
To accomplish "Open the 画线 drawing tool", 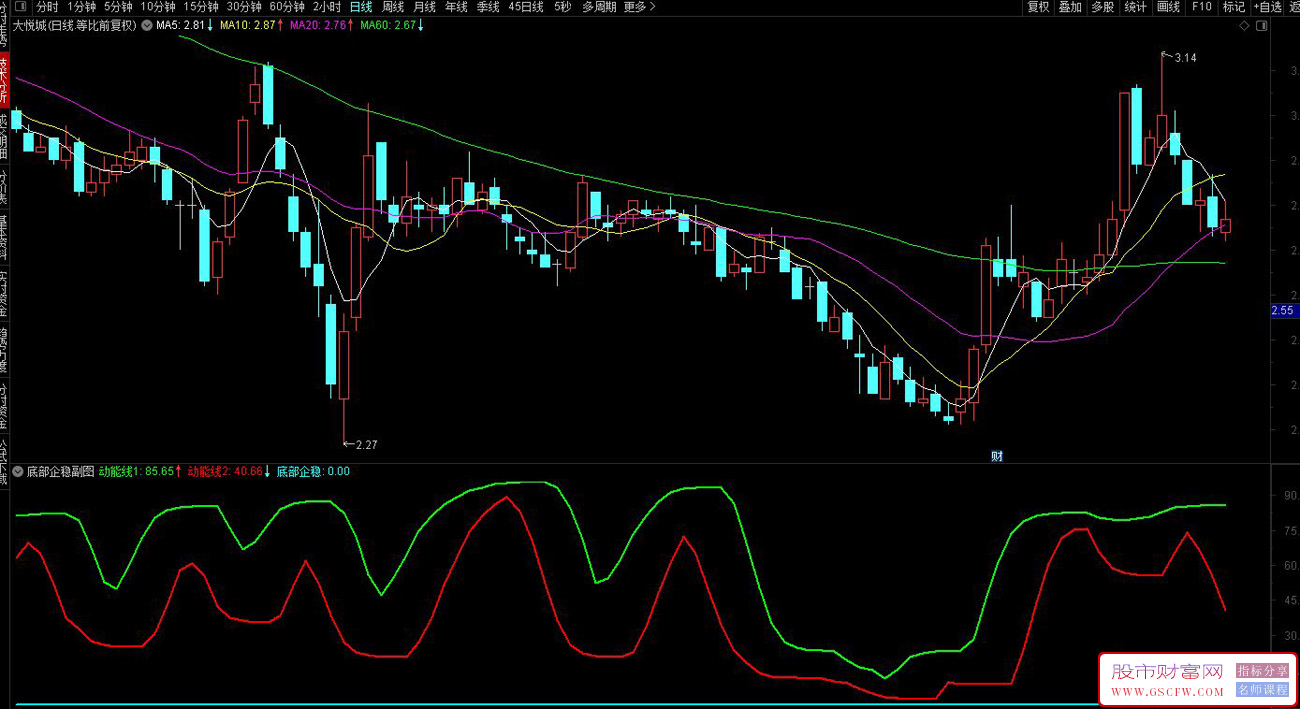I will point(1168,7).
